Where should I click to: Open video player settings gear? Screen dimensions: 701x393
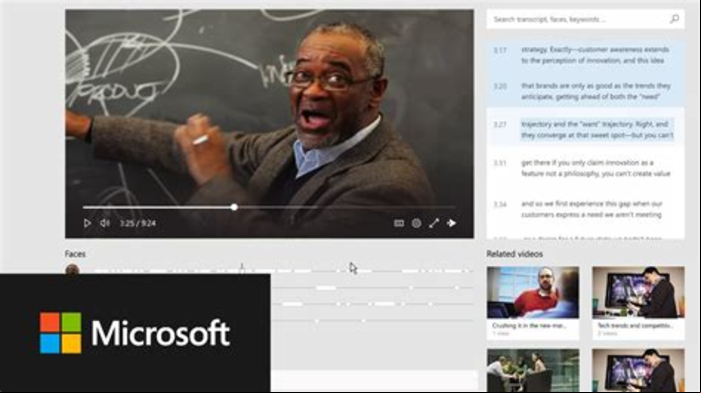(x=416, y=223)
